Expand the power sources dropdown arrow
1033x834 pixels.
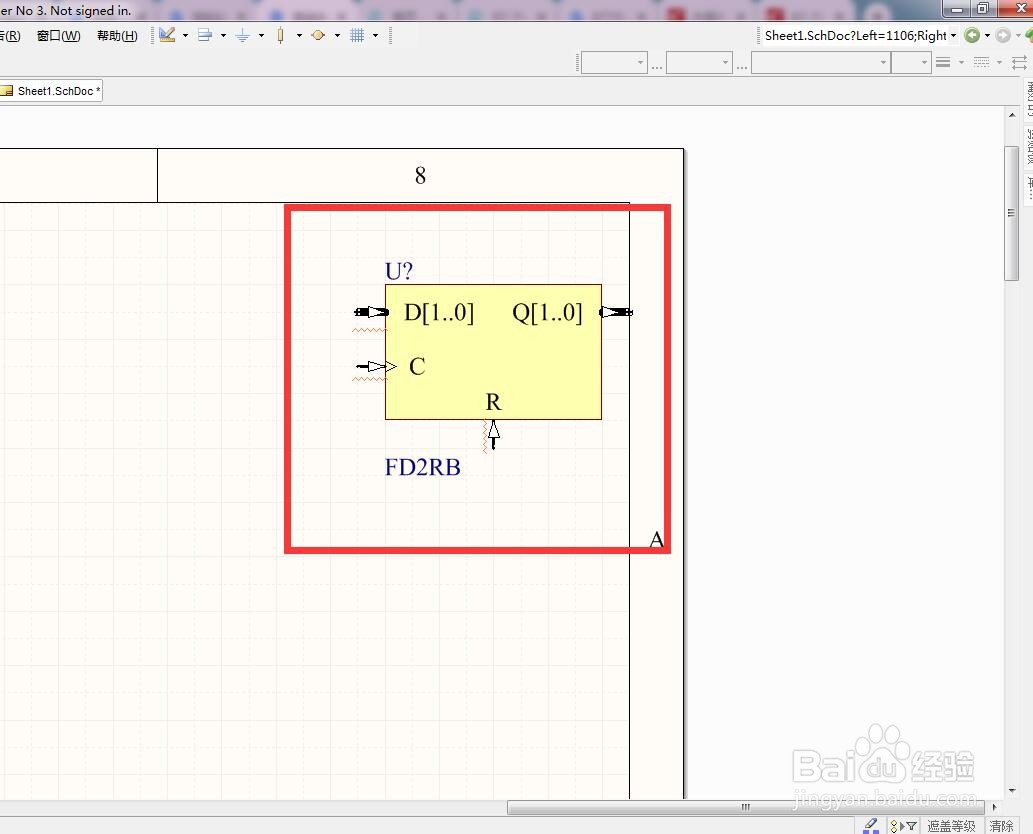tap(262, 36)
